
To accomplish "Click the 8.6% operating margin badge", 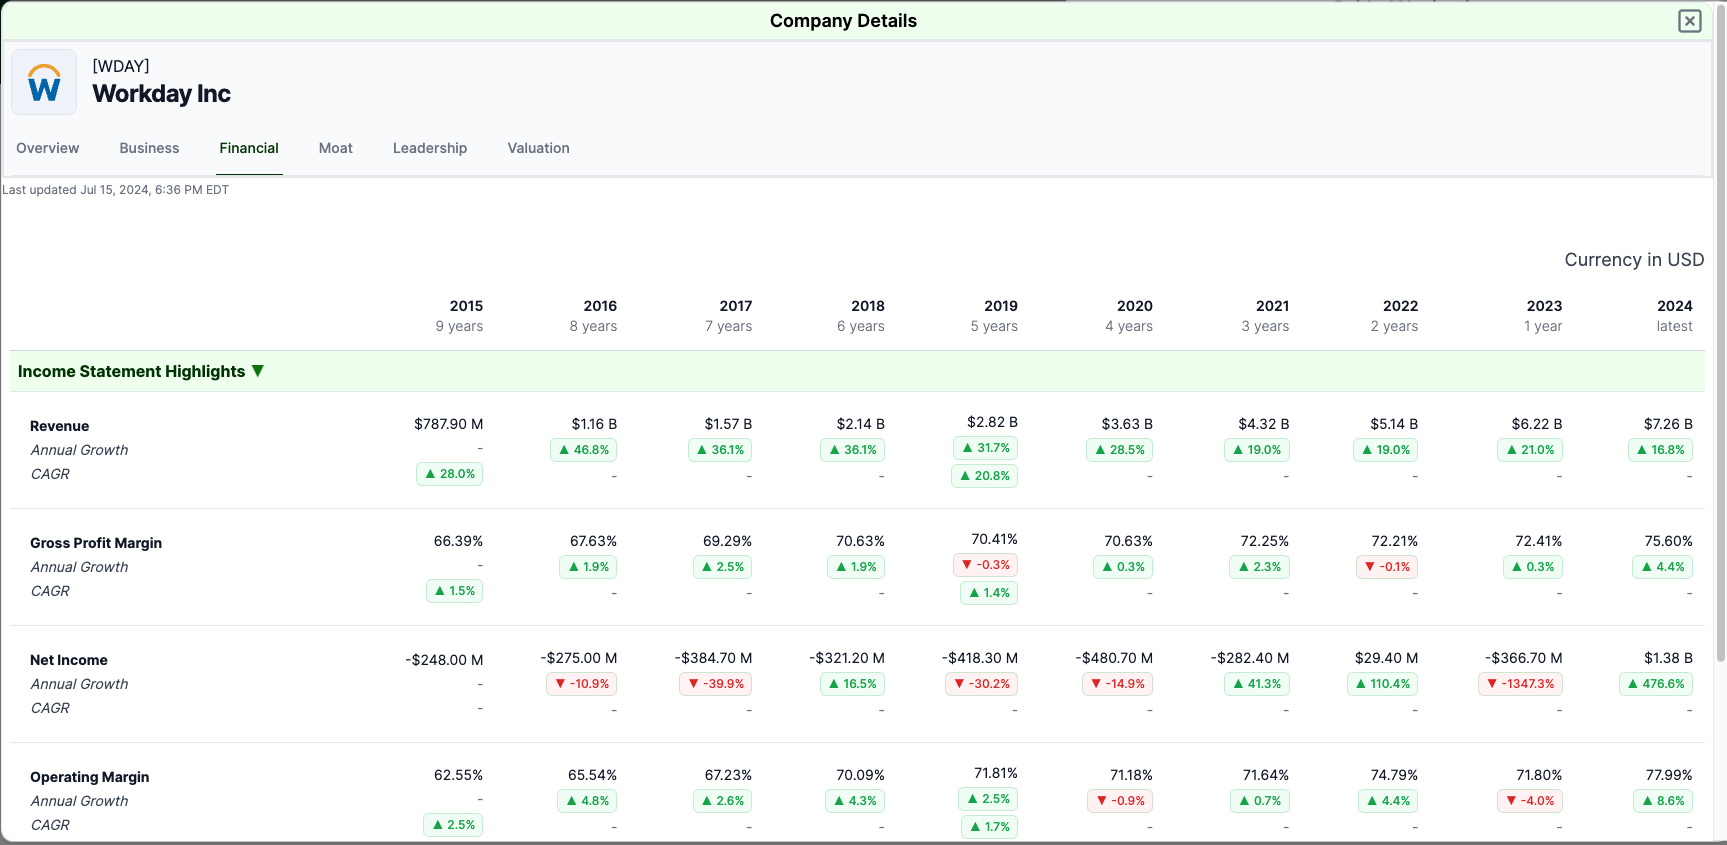I will tap(1663, 801).
